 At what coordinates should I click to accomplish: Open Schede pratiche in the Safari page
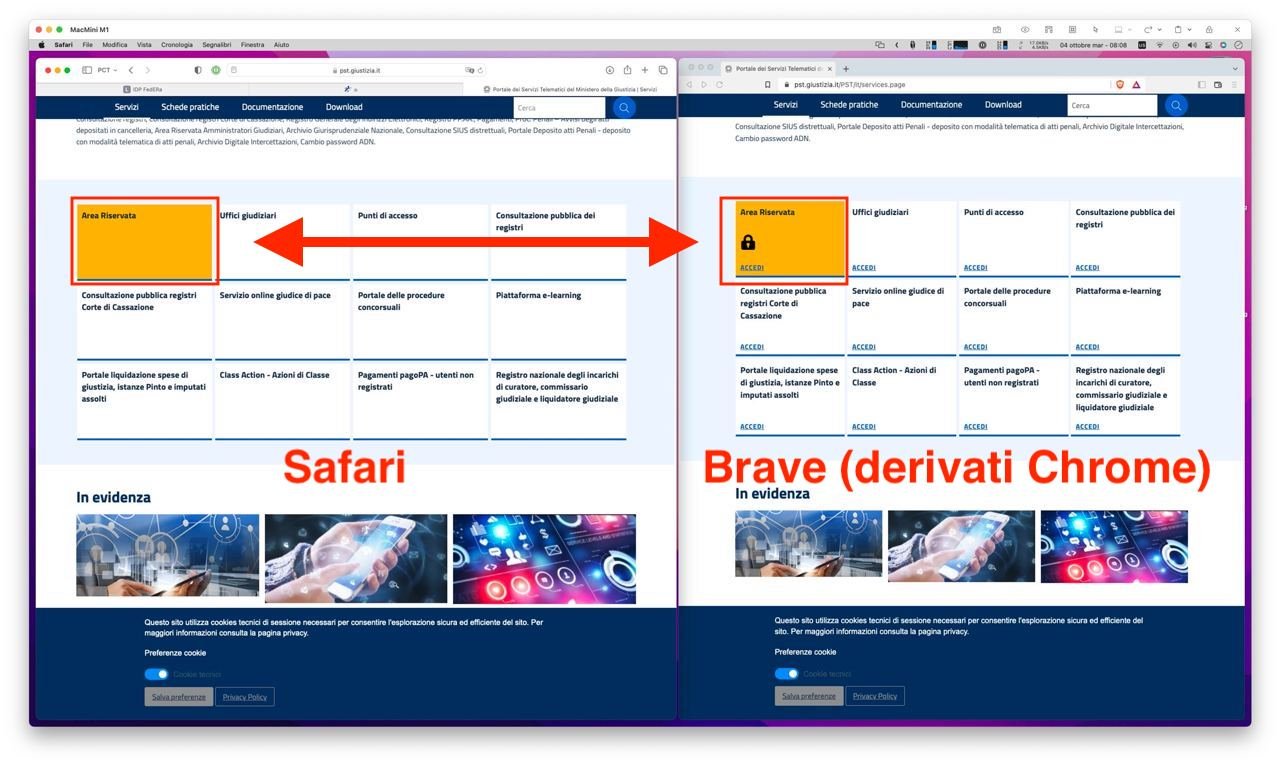click(190, 107)
